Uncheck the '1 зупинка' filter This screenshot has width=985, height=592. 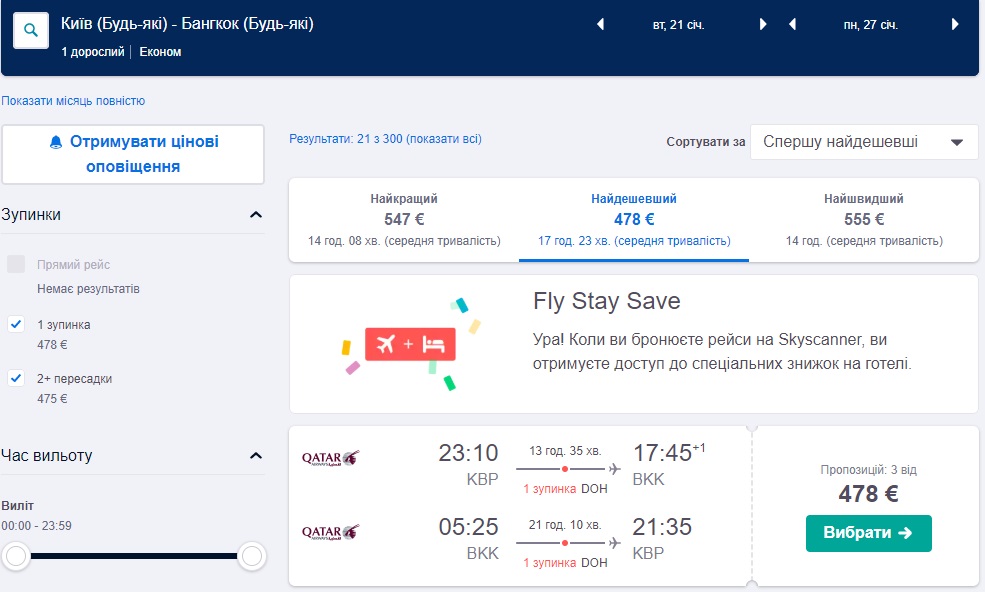16,324
